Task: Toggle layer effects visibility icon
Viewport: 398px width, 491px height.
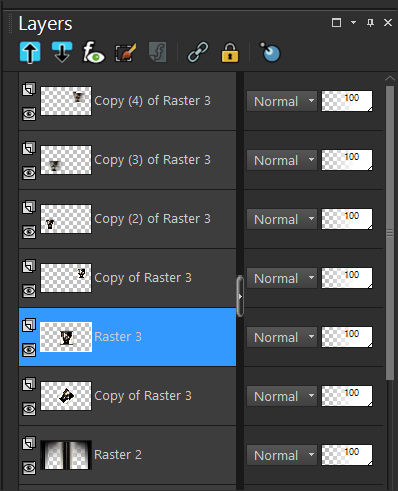Action: click(93, 52)
